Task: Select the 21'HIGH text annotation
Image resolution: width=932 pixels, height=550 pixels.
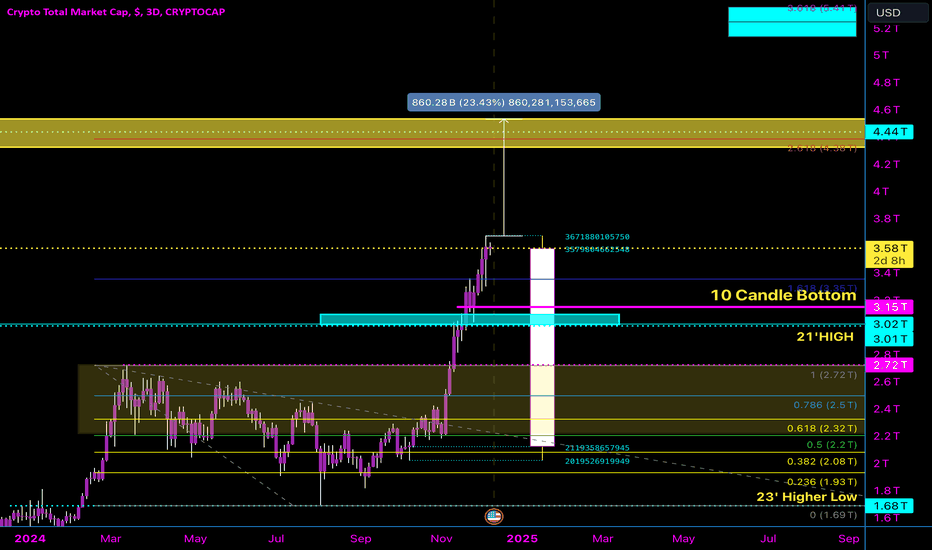Action: click(x=825, y=337)
